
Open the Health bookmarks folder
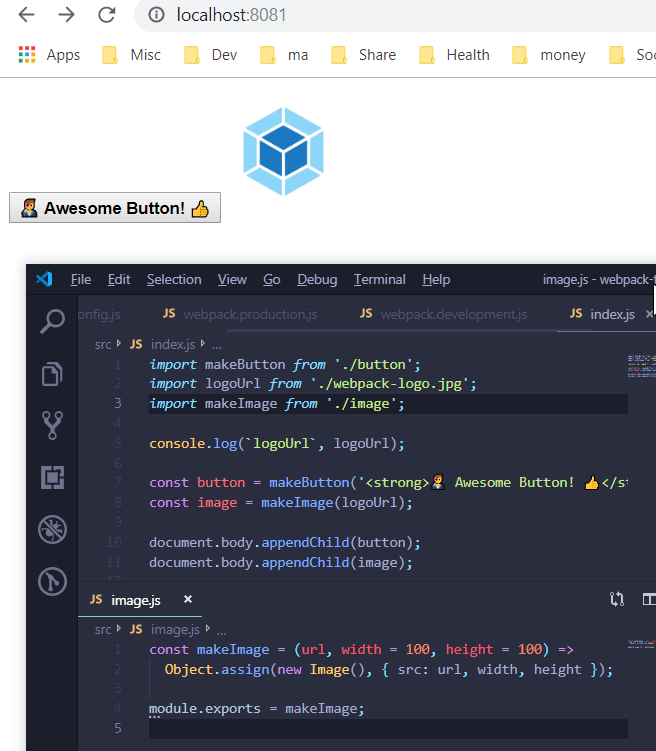(x=454, y=55)
